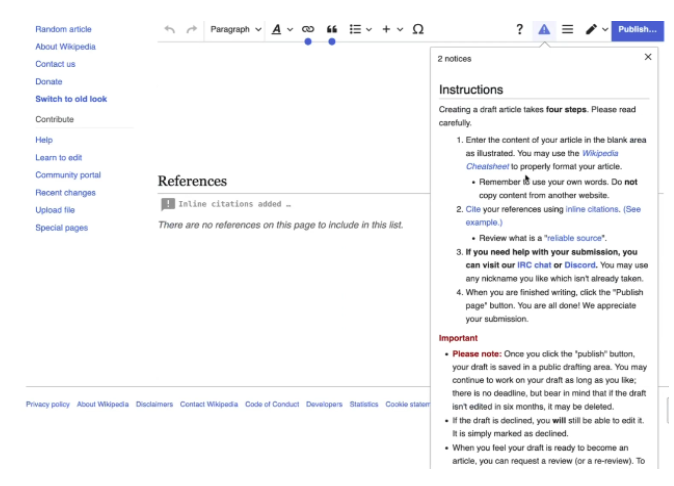Click the Undo arrow in the toolbar
The image size is (674, 486).
[x=170, y=29]
